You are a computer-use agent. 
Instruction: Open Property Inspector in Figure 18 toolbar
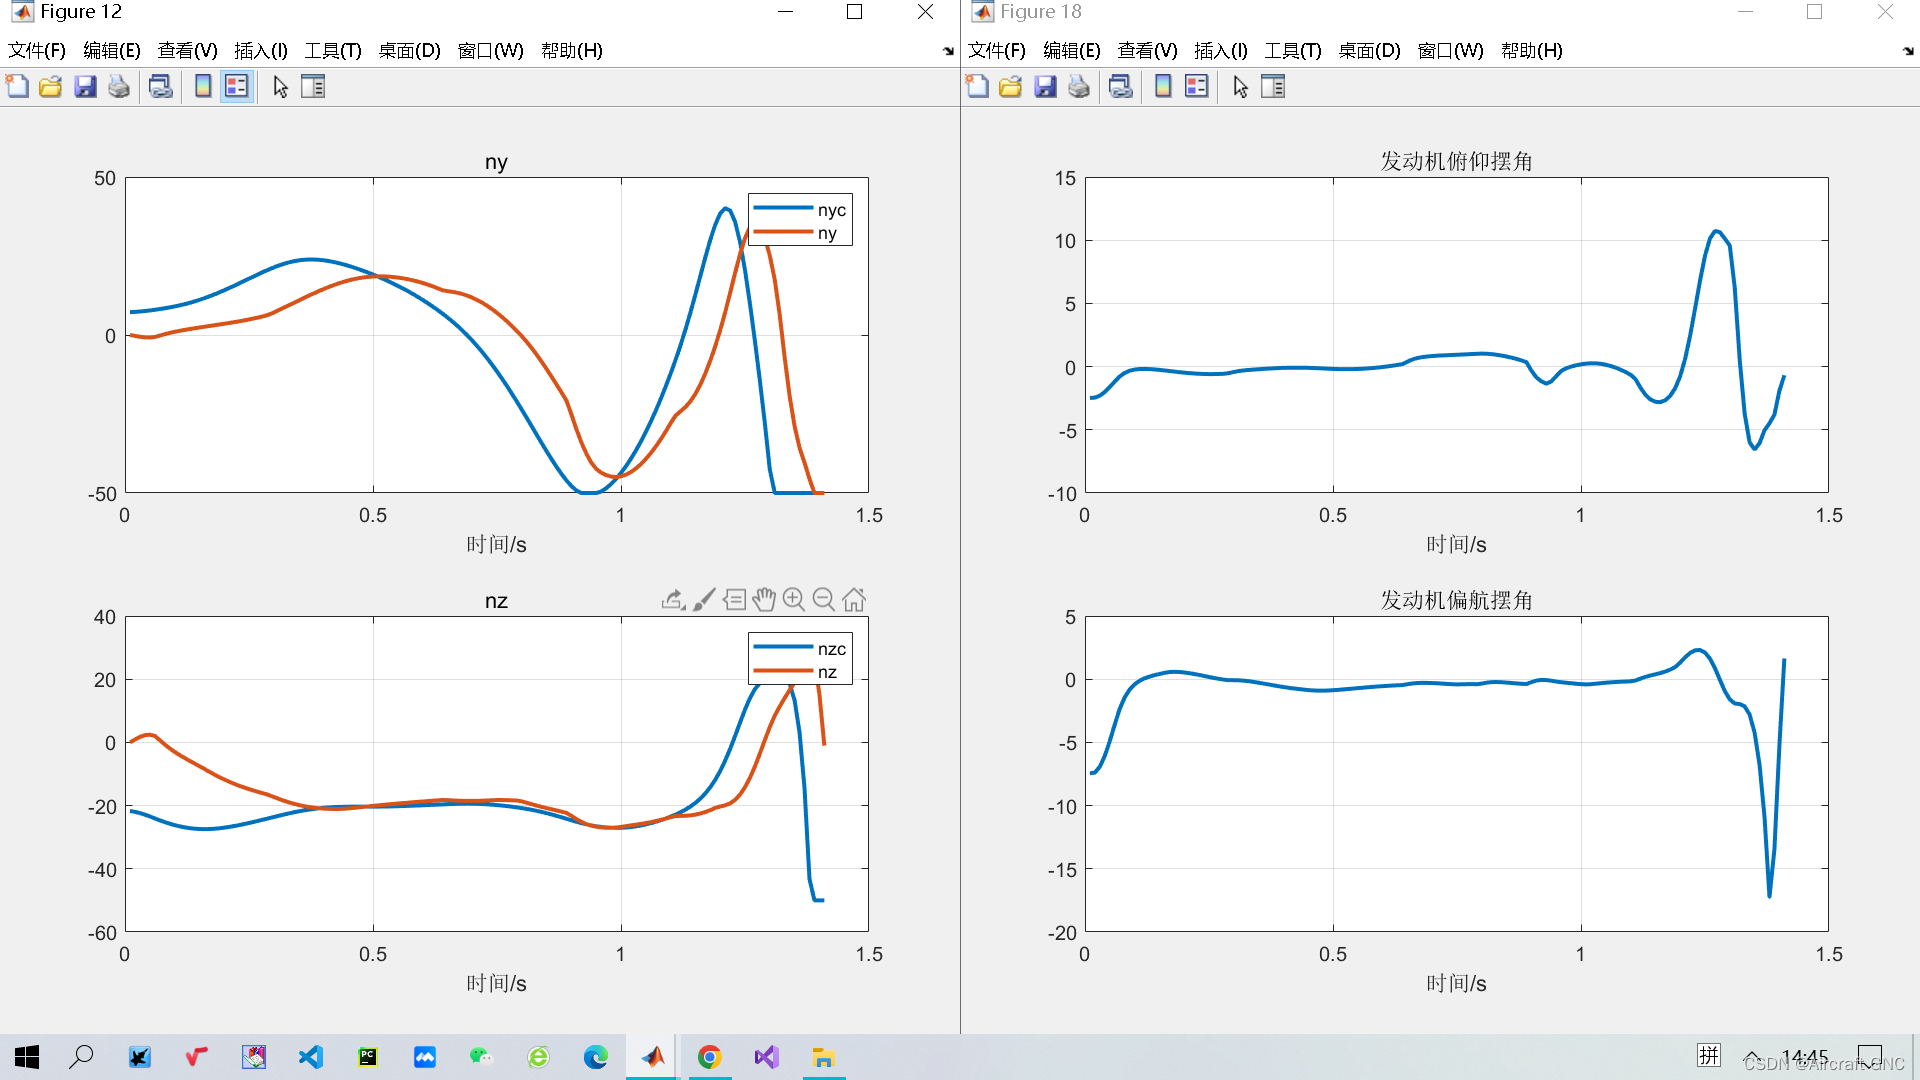pyautogui.click(x=1273, y=87)
